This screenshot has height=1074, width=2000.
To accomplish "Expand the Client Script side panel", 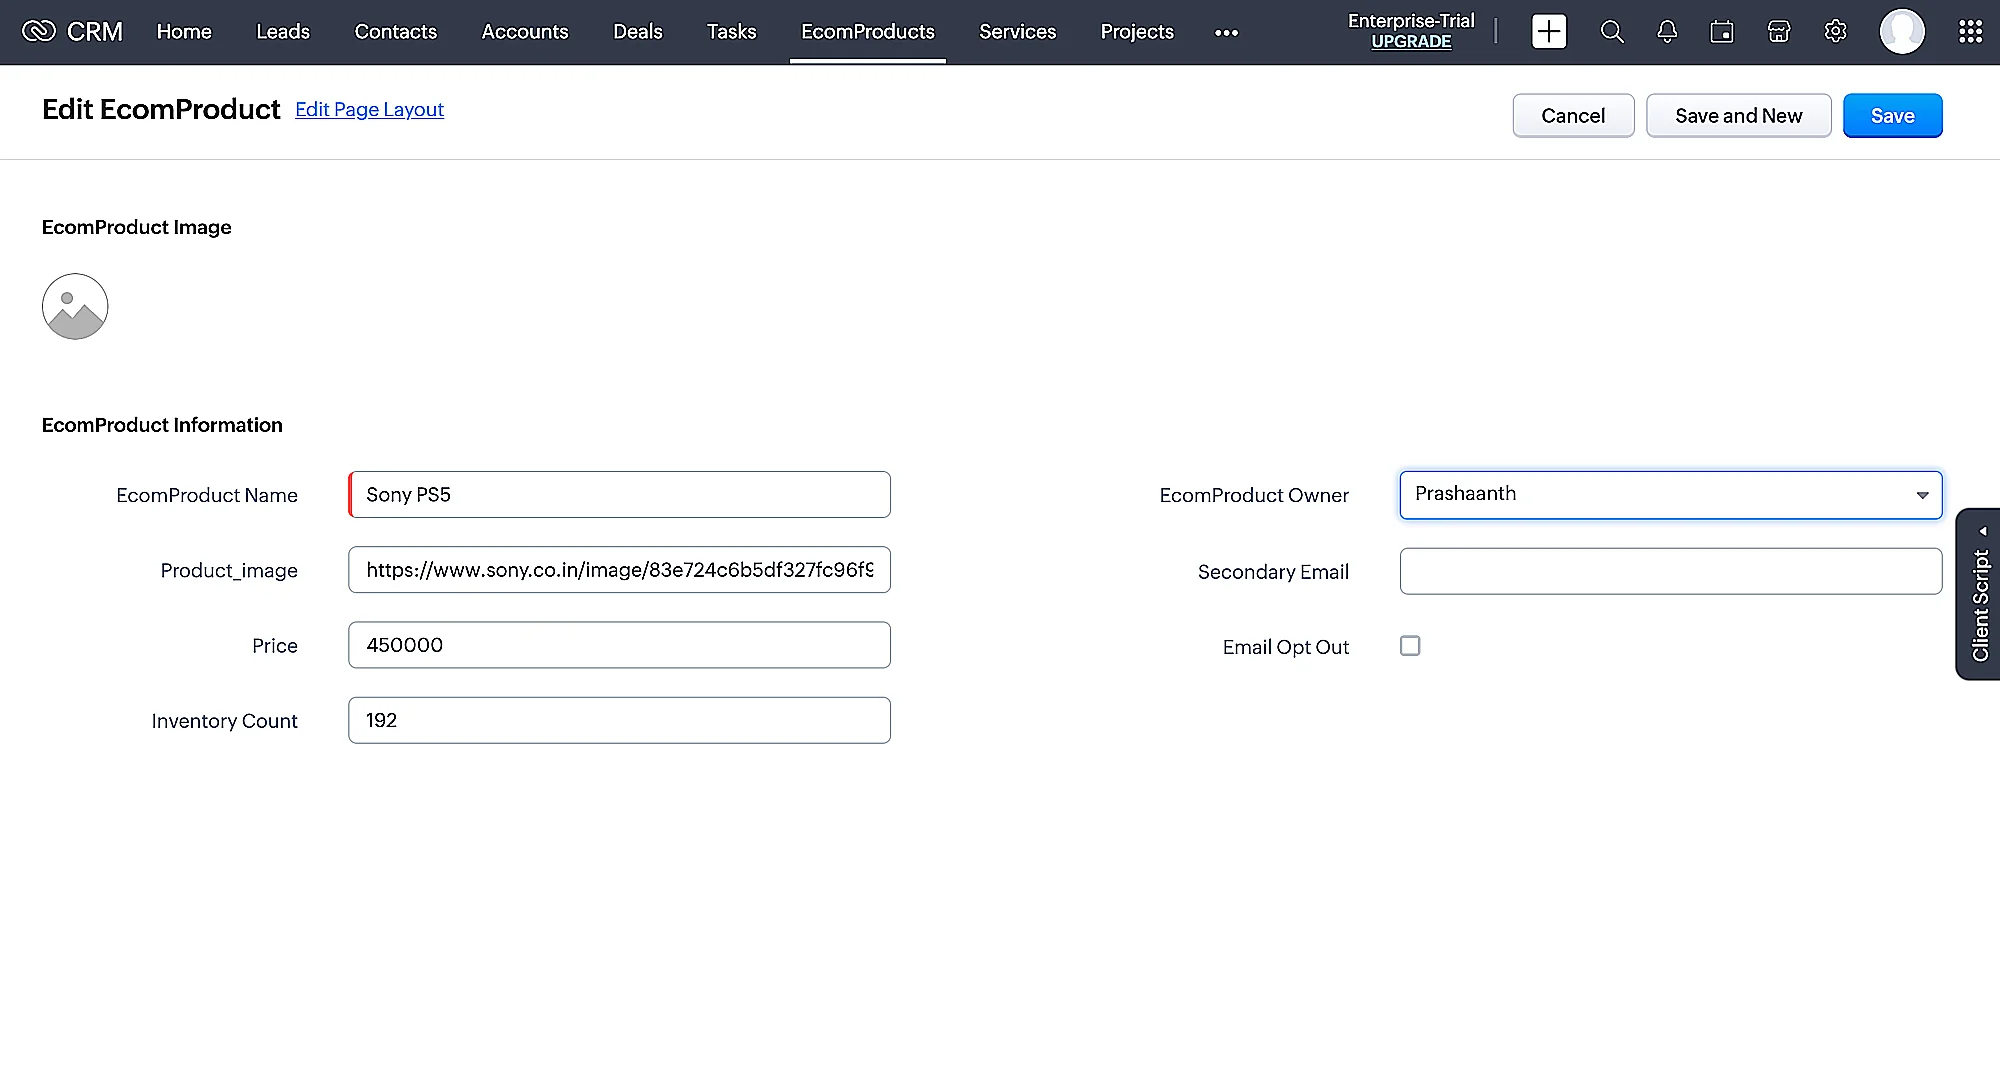I will [x=1979, y=595].
